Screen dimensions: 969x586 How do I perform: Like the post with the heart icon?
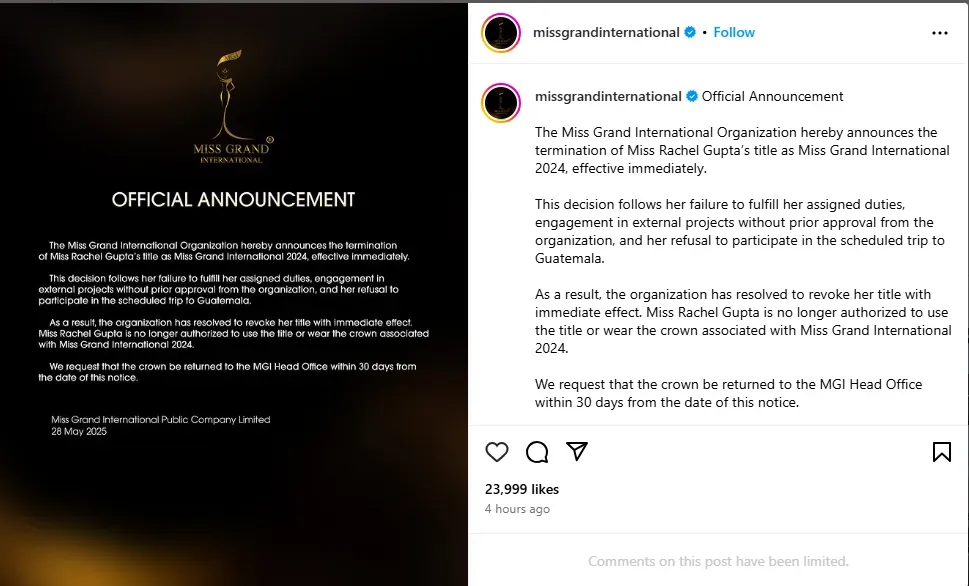click(x=497, y=452)
